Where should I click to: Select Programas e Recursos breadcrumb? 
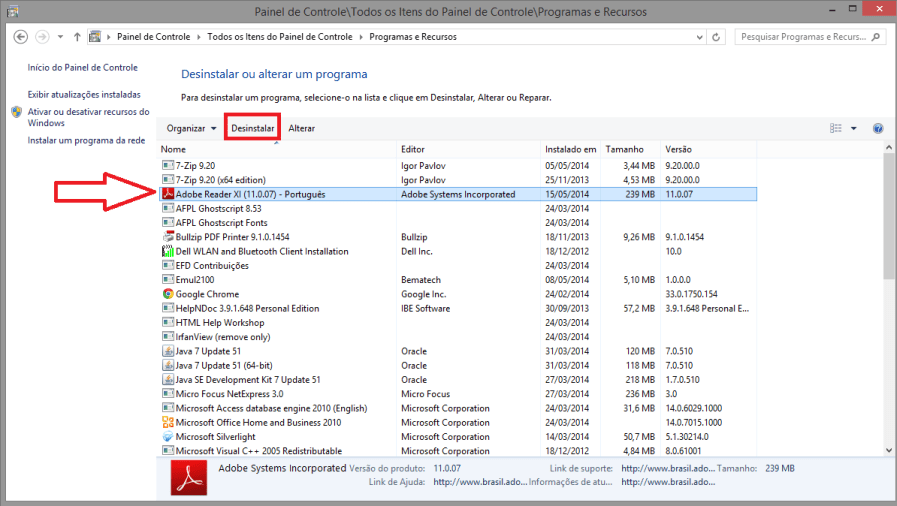click(x=413, y=37)
